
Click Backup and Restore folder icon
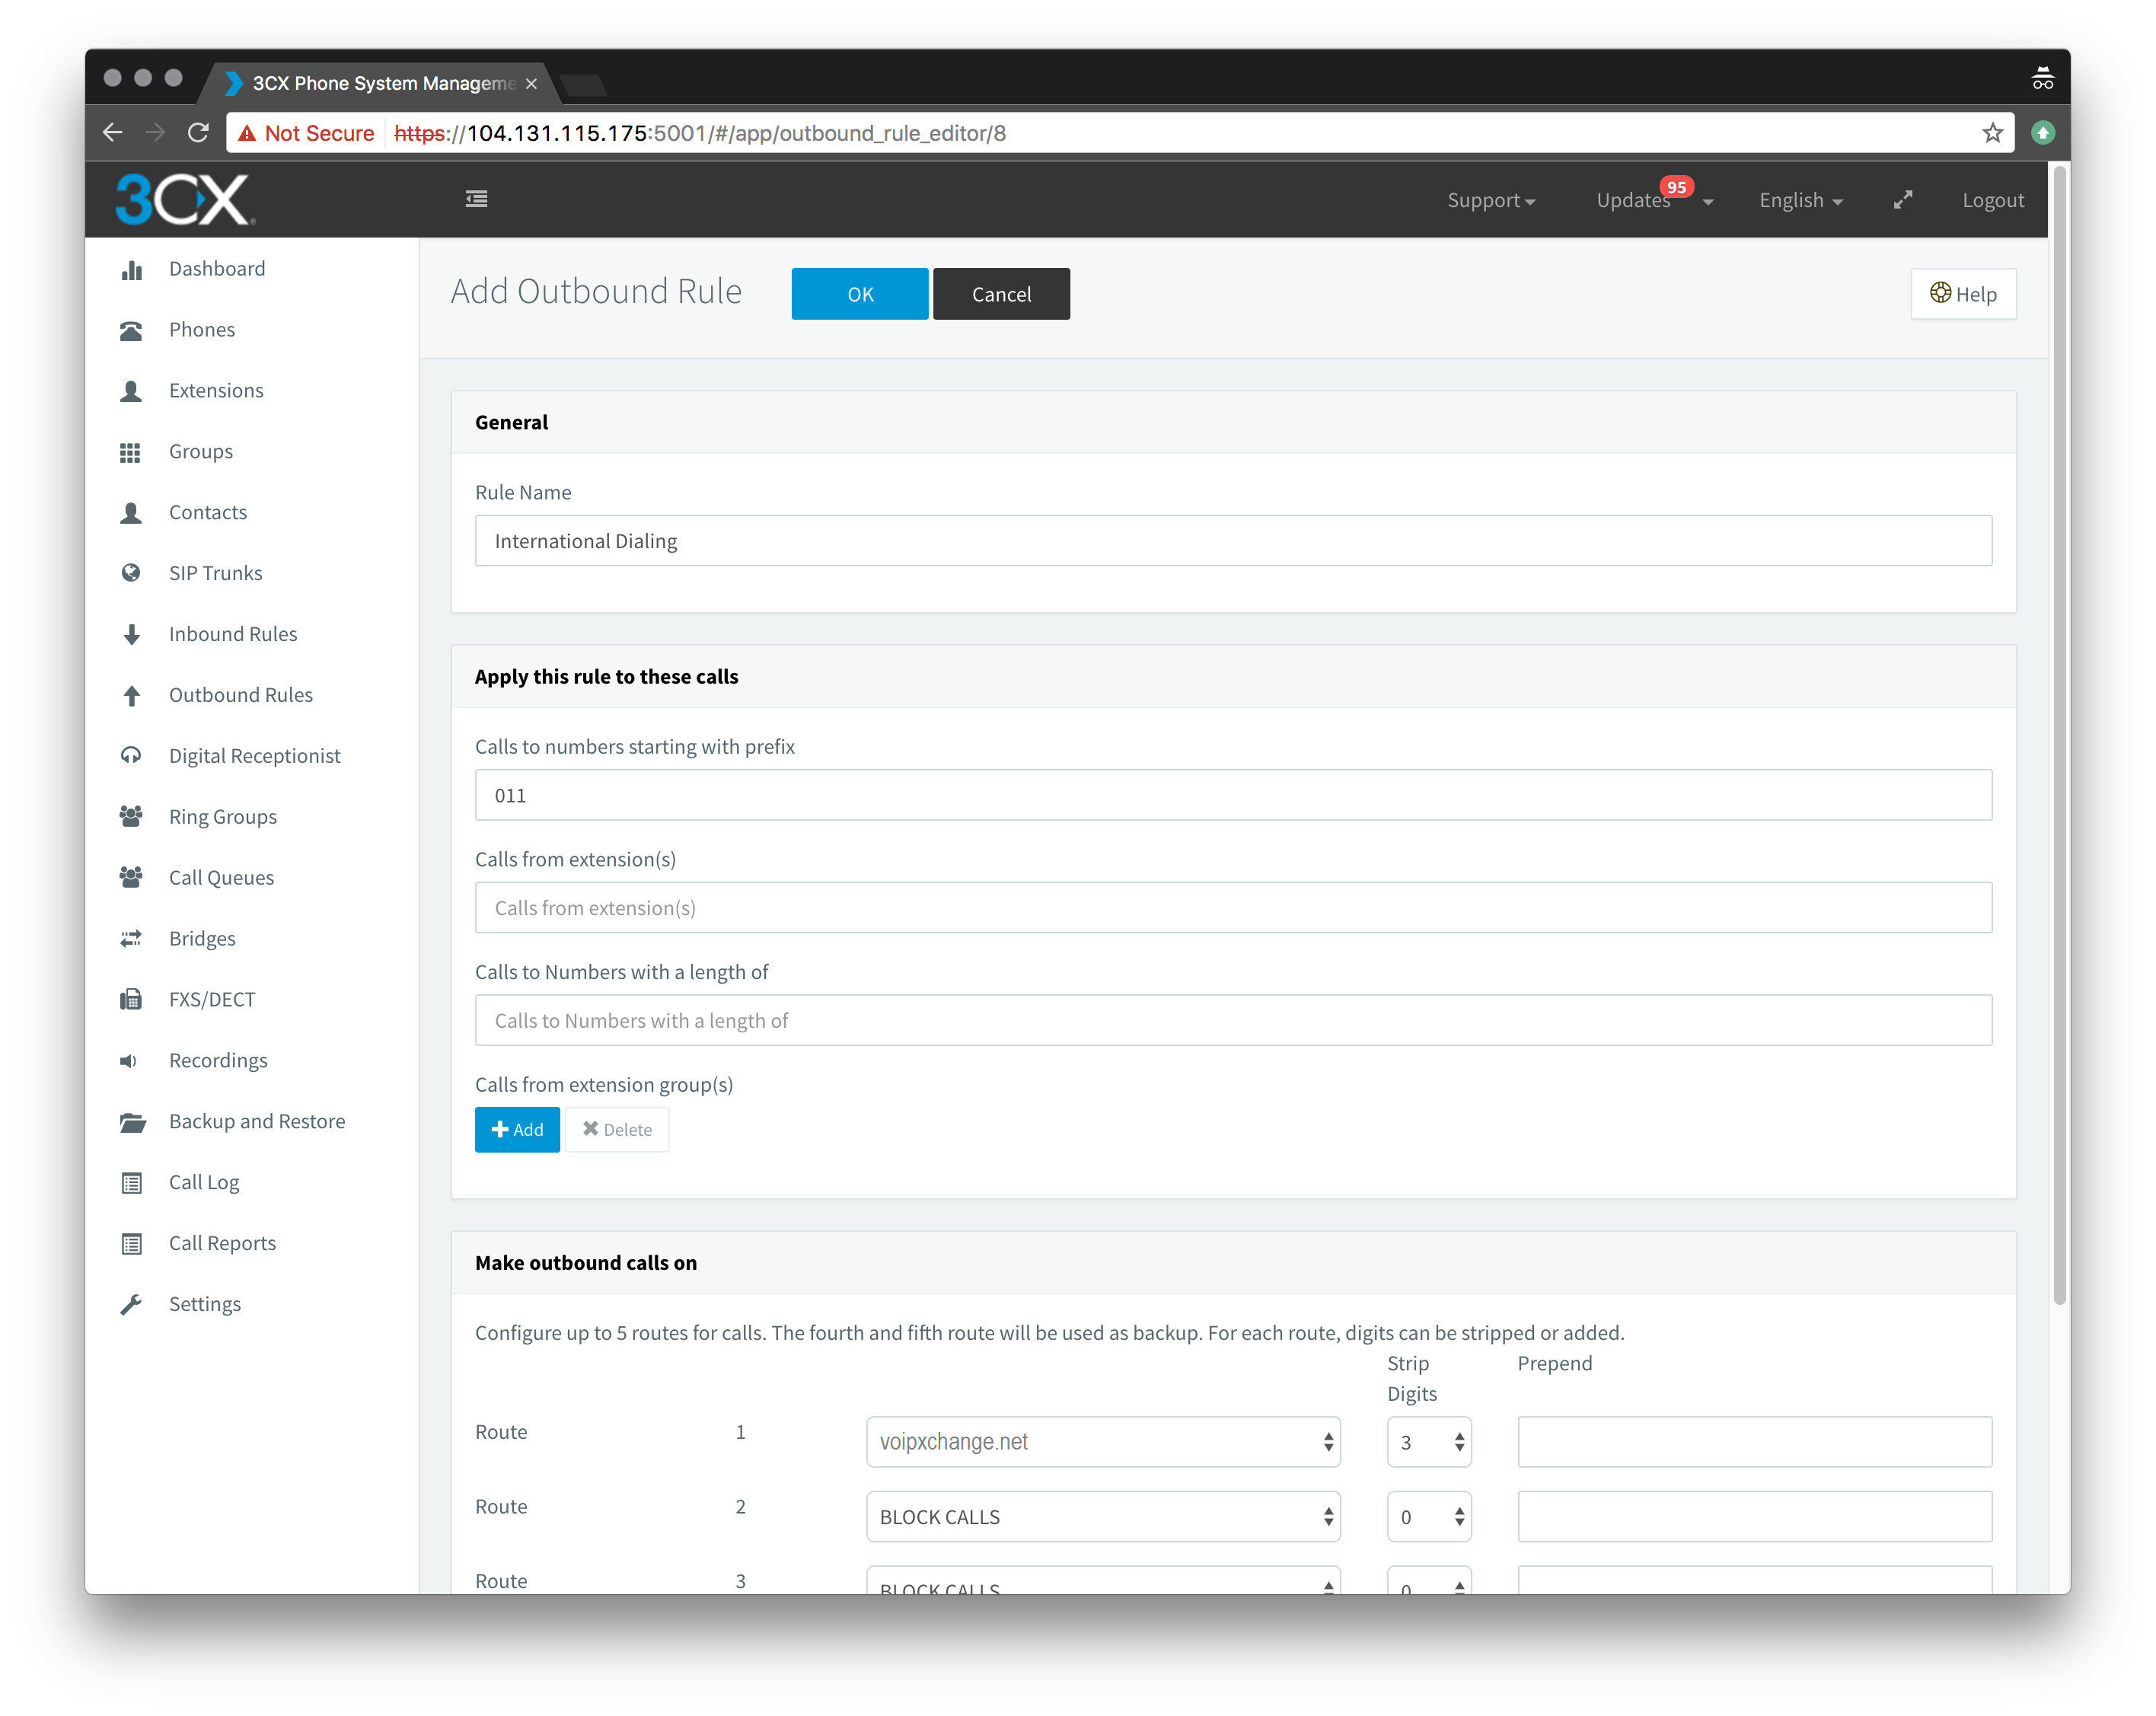132,1122
